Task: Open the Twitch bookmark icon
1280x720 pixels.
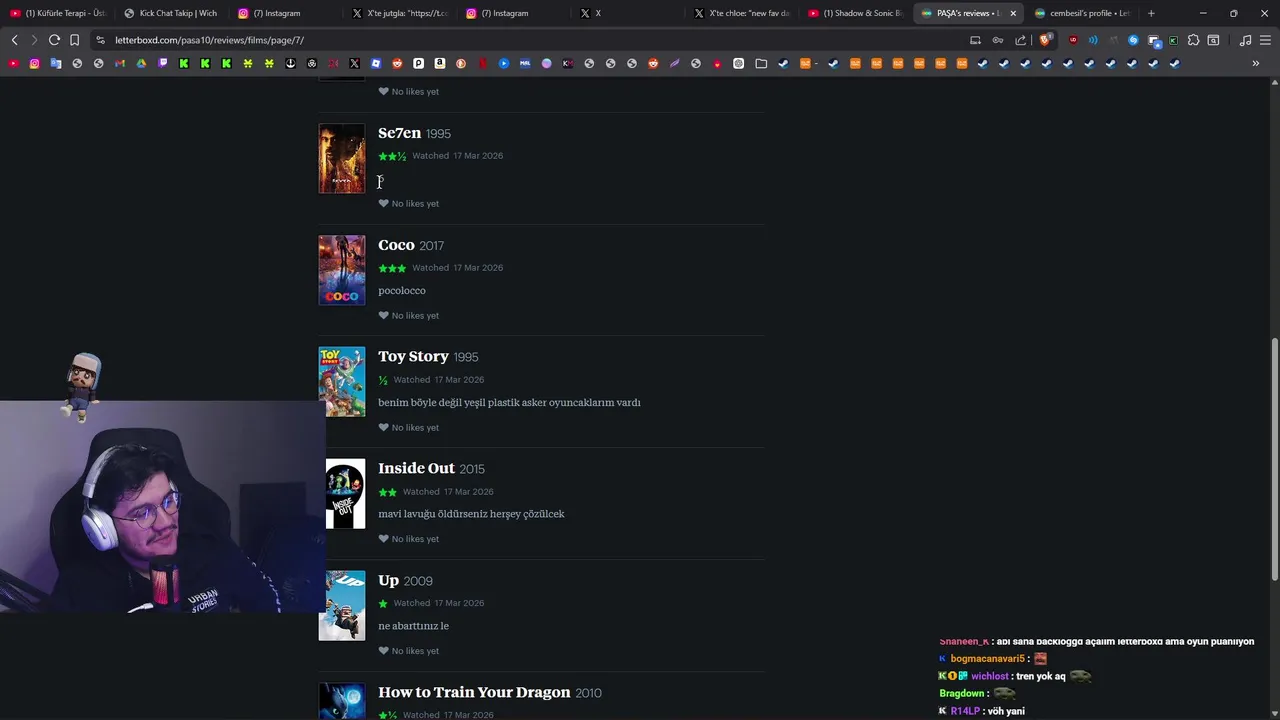Action: click(163, 63)
